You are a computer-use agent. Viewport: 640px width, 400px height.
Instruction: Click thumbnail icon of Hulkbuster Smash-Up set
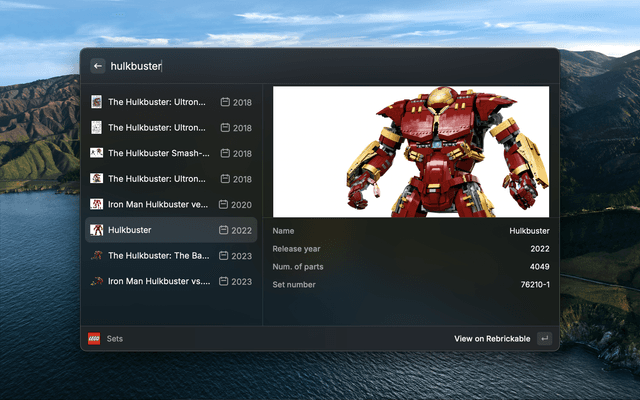97,153
